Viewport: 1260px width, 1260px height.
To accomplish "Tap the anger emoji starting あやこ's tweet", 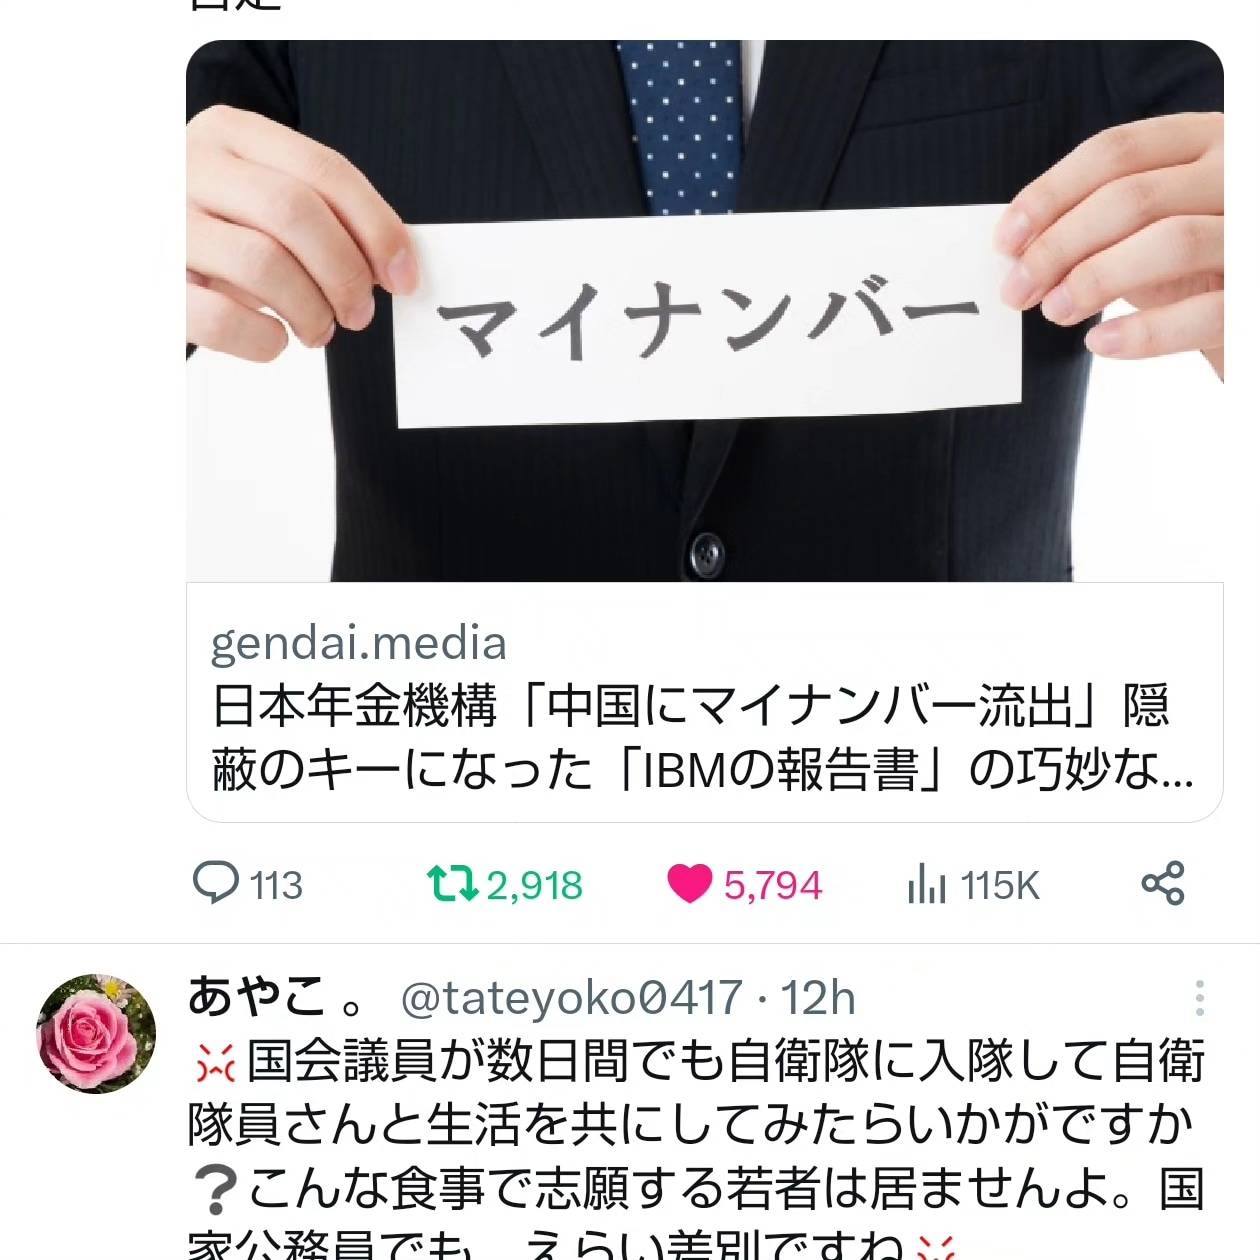I will coord(214,1062).
